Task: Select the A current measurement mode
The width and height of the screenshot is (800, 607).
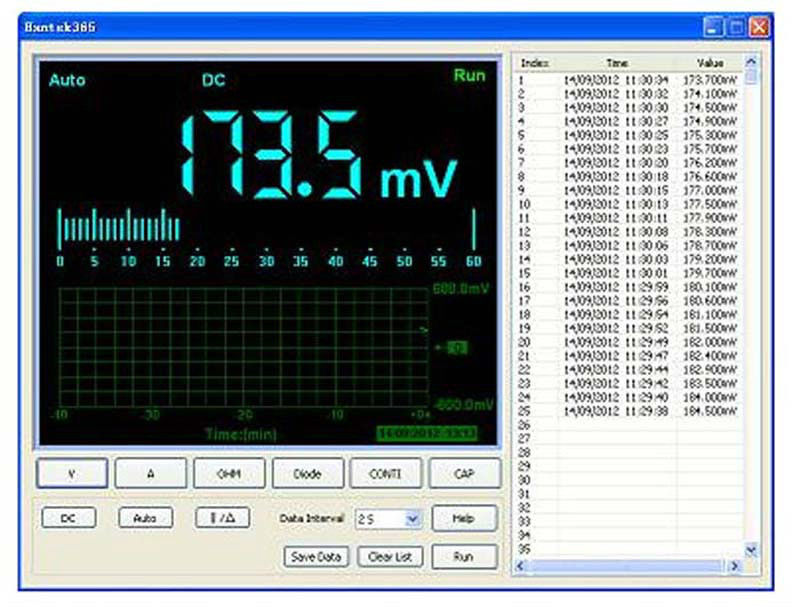Action: click(x=149, y=472)
